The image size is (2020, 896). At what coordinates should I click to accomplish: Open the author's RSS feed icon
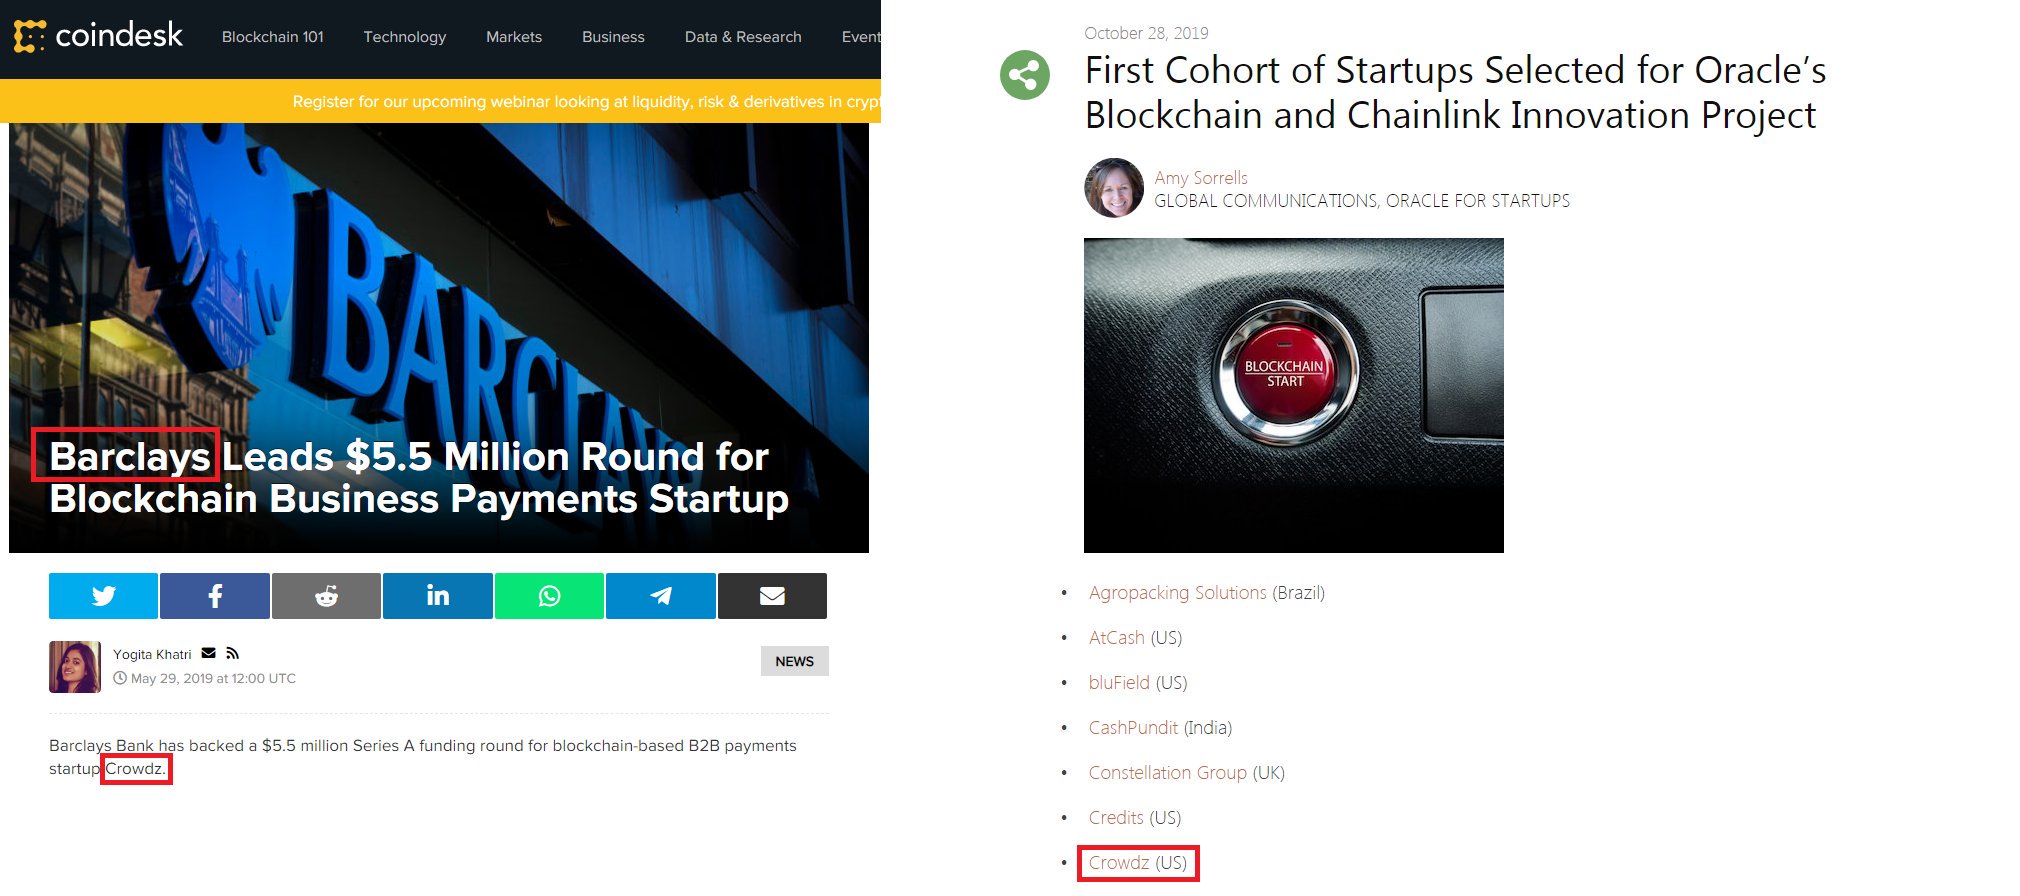click(x=233, y=653)
